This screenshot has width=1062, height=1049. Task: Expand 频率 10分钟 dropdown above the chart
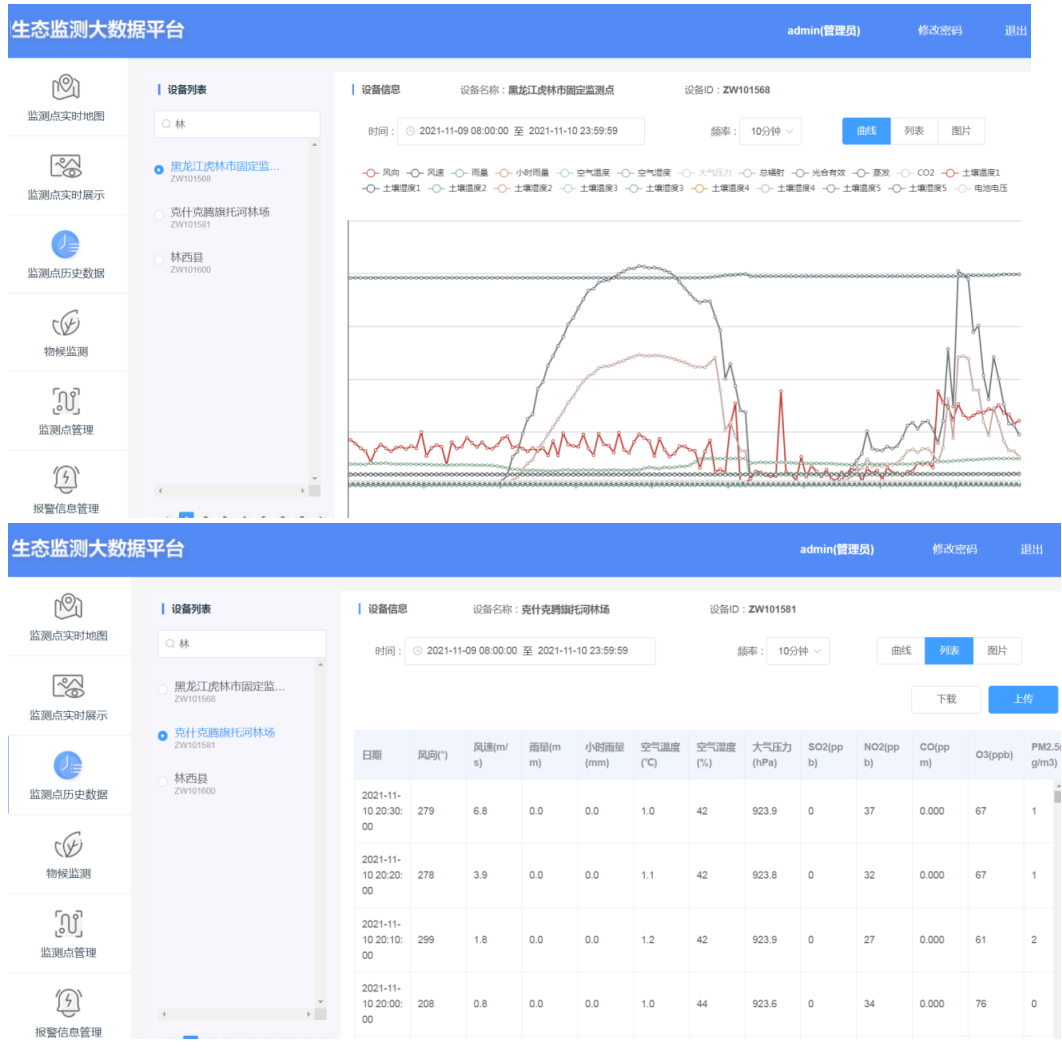[x=769, y=131]
